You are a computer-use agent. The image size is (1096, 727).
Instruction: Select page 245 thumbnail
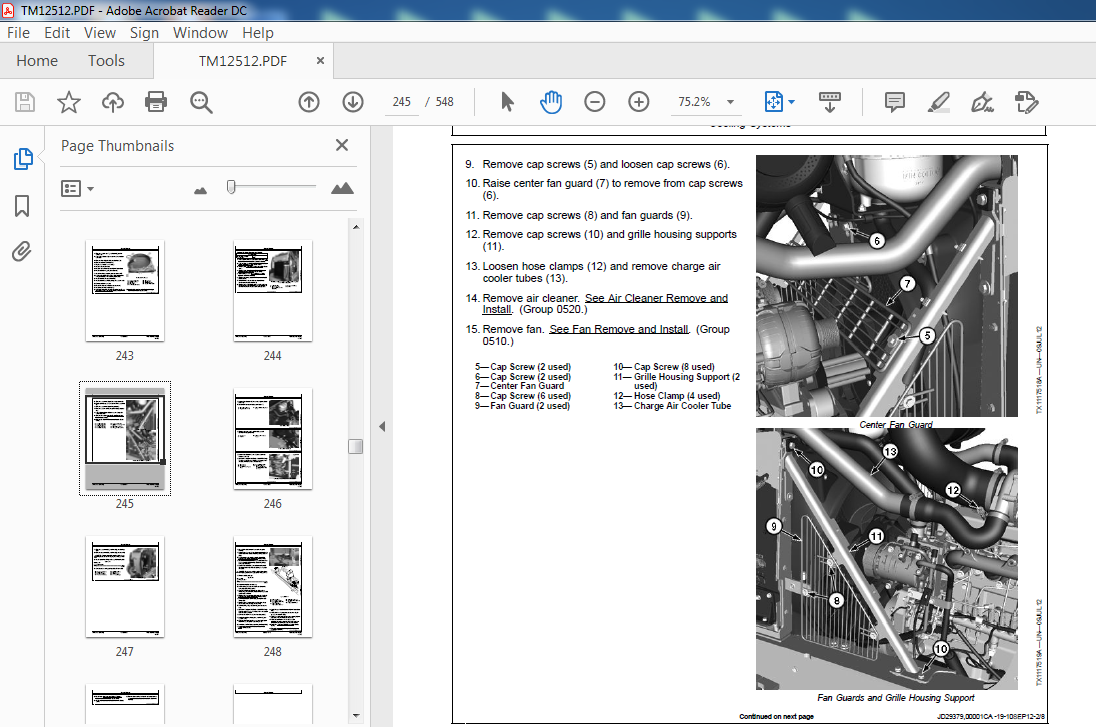[125, 438]
